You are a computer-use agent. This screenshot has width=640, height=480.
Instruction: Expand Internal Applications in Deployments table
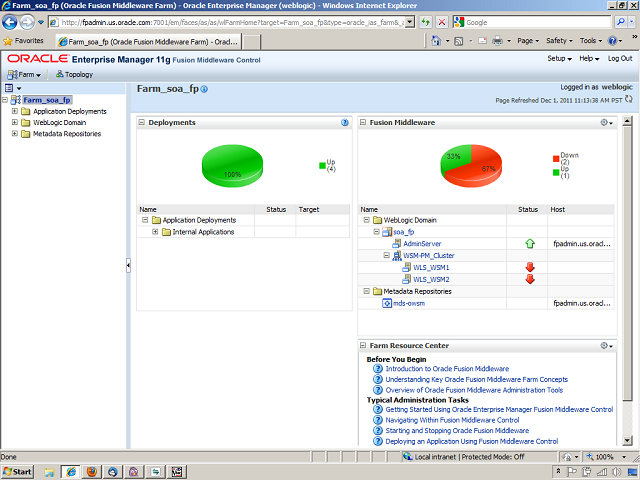155,232
